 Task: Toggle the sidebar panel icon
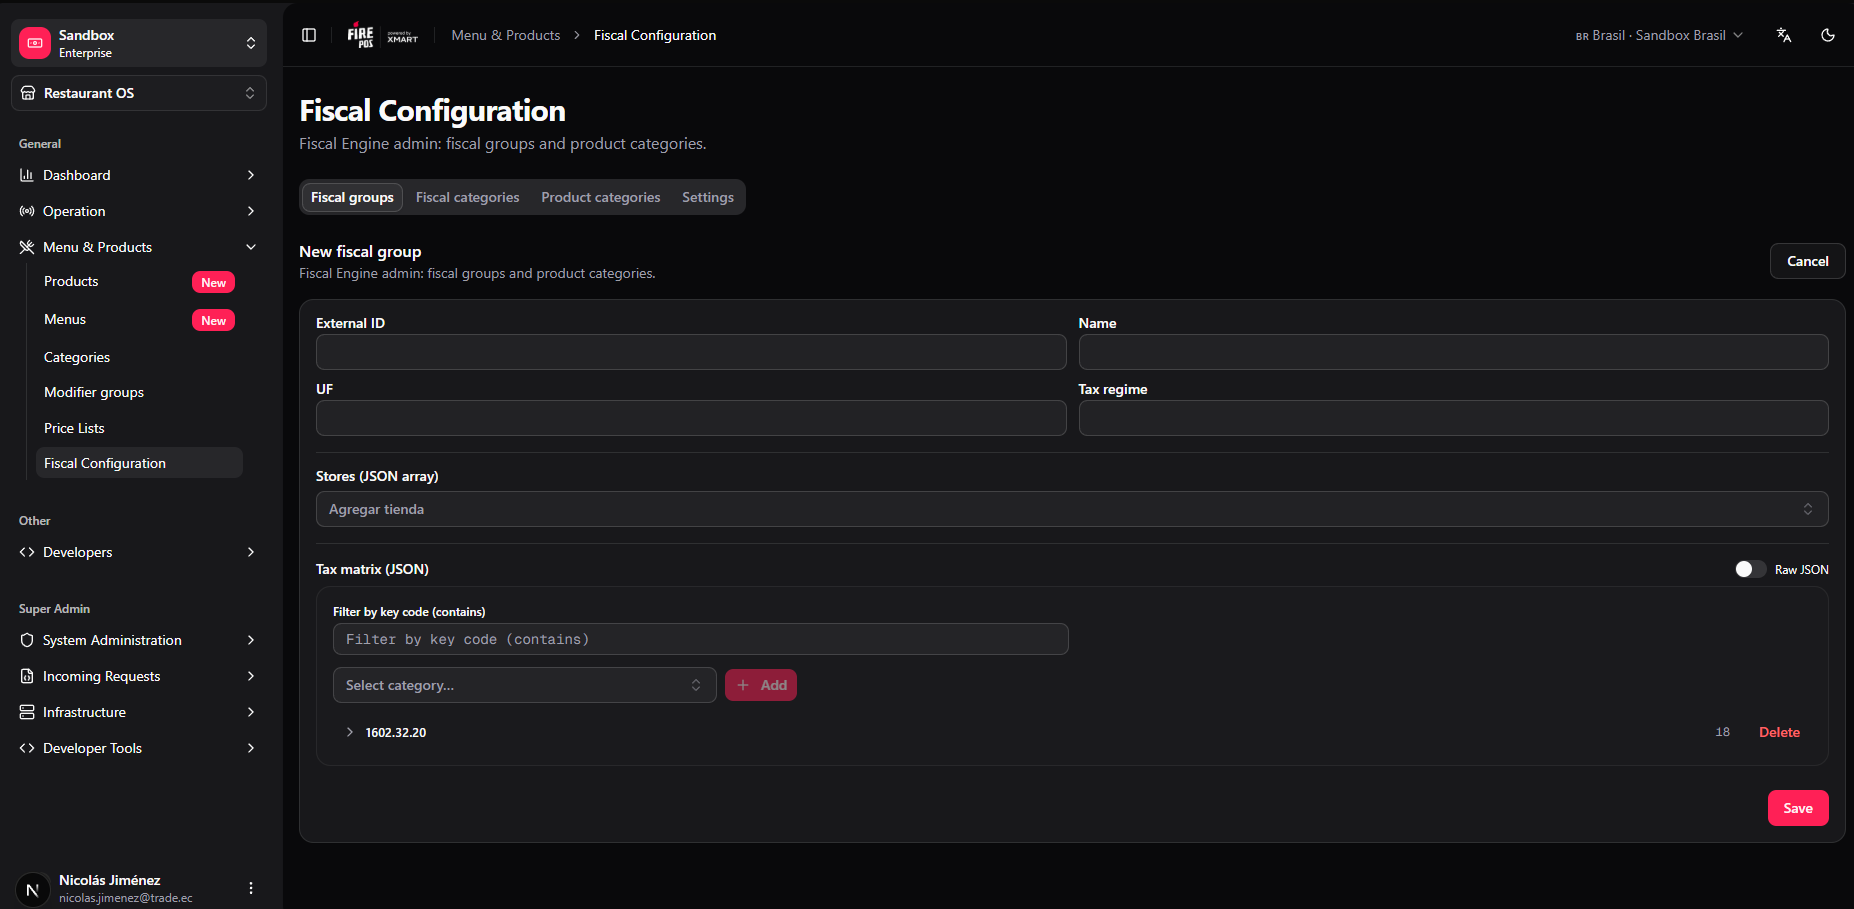pos(309,35)
